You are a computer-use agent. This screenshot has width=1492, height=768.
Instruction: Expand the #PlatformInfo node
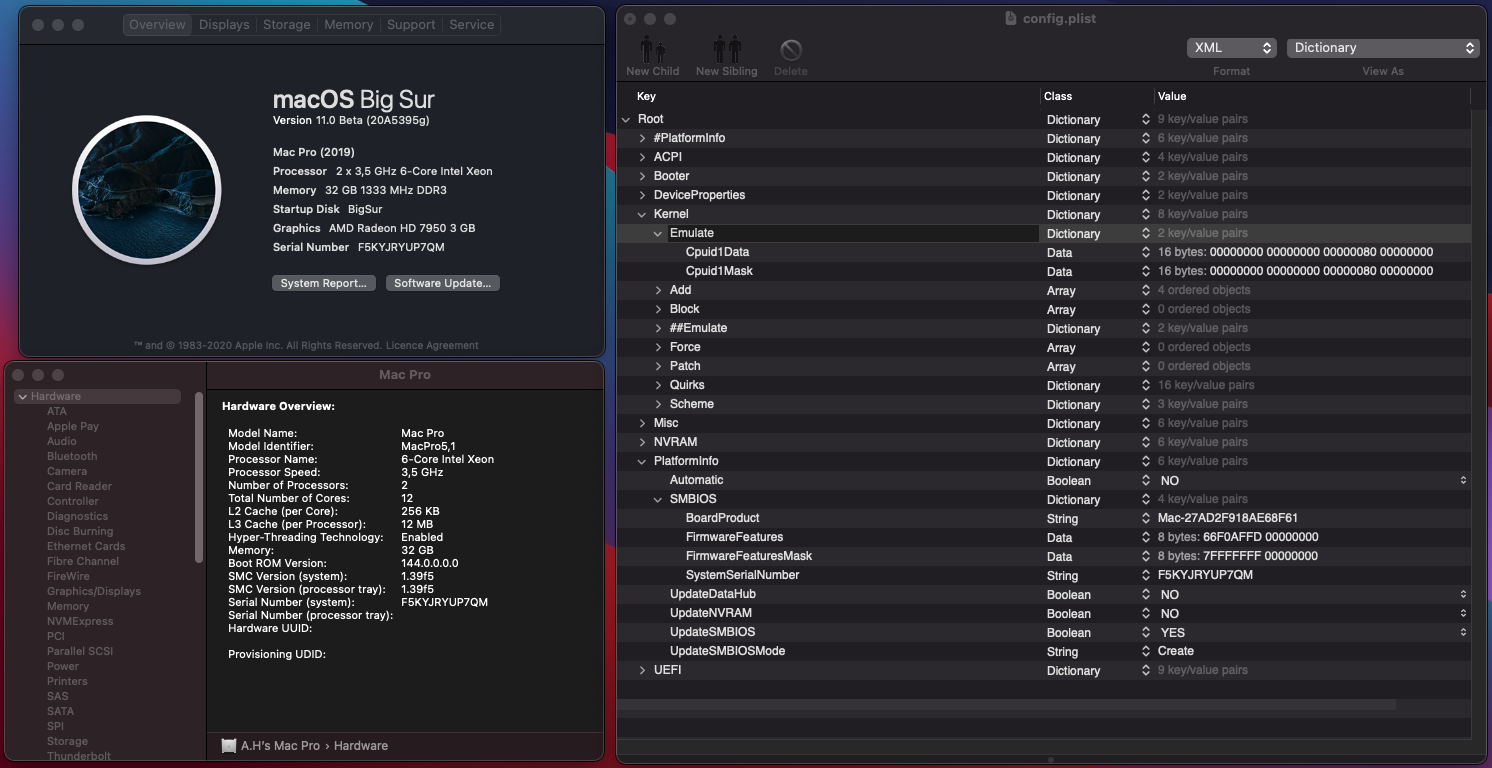tap(642, 138)
